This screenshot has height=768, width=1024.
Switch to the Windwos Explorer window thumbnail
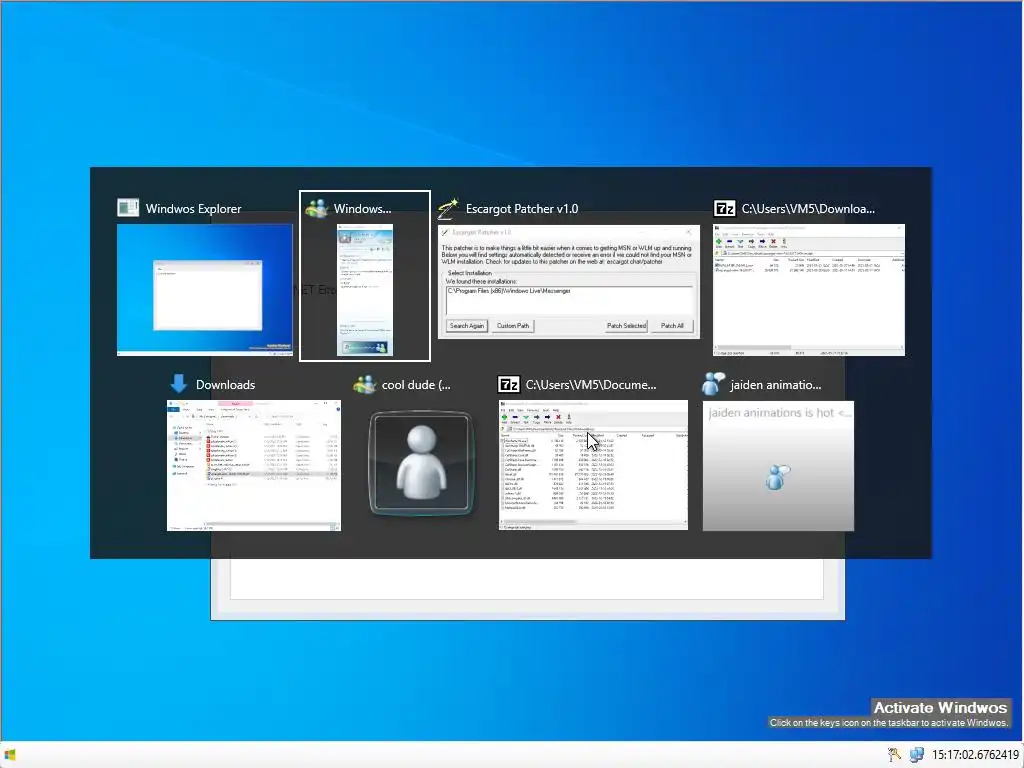(204, 290)
